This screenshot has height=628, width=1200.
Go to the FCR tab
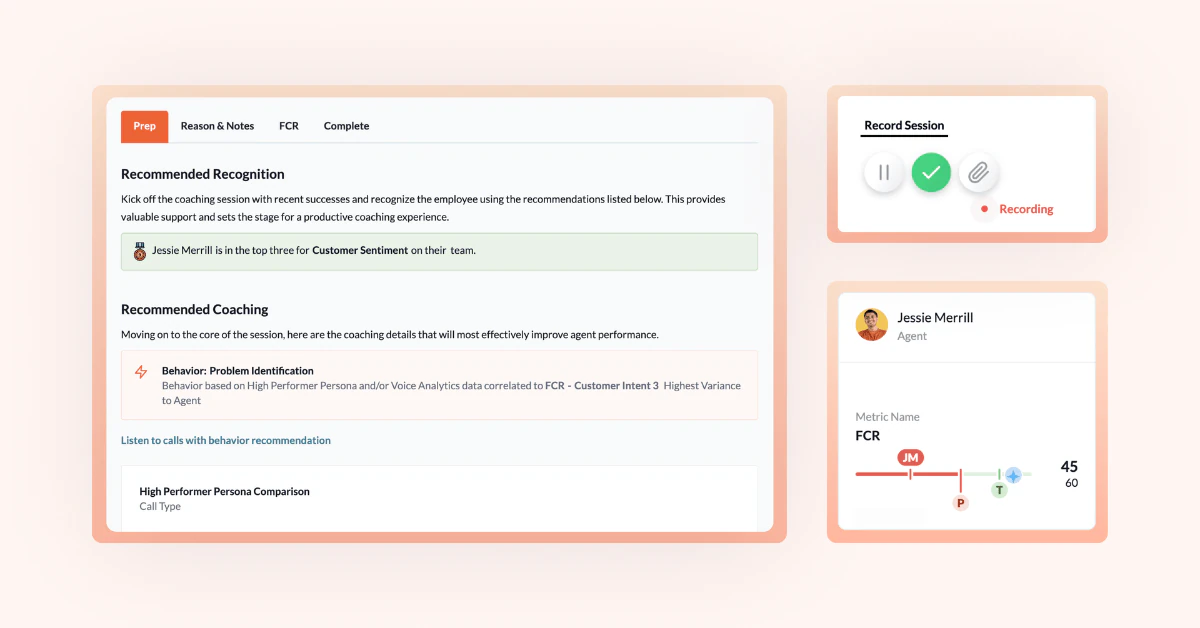pyautogui.click(x=289, y=126)
